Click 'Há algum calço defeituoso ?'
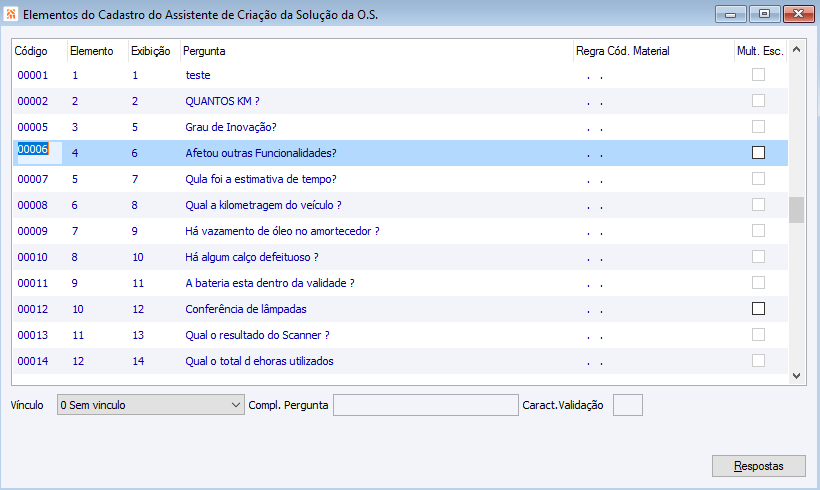 (x=252, y=257)
